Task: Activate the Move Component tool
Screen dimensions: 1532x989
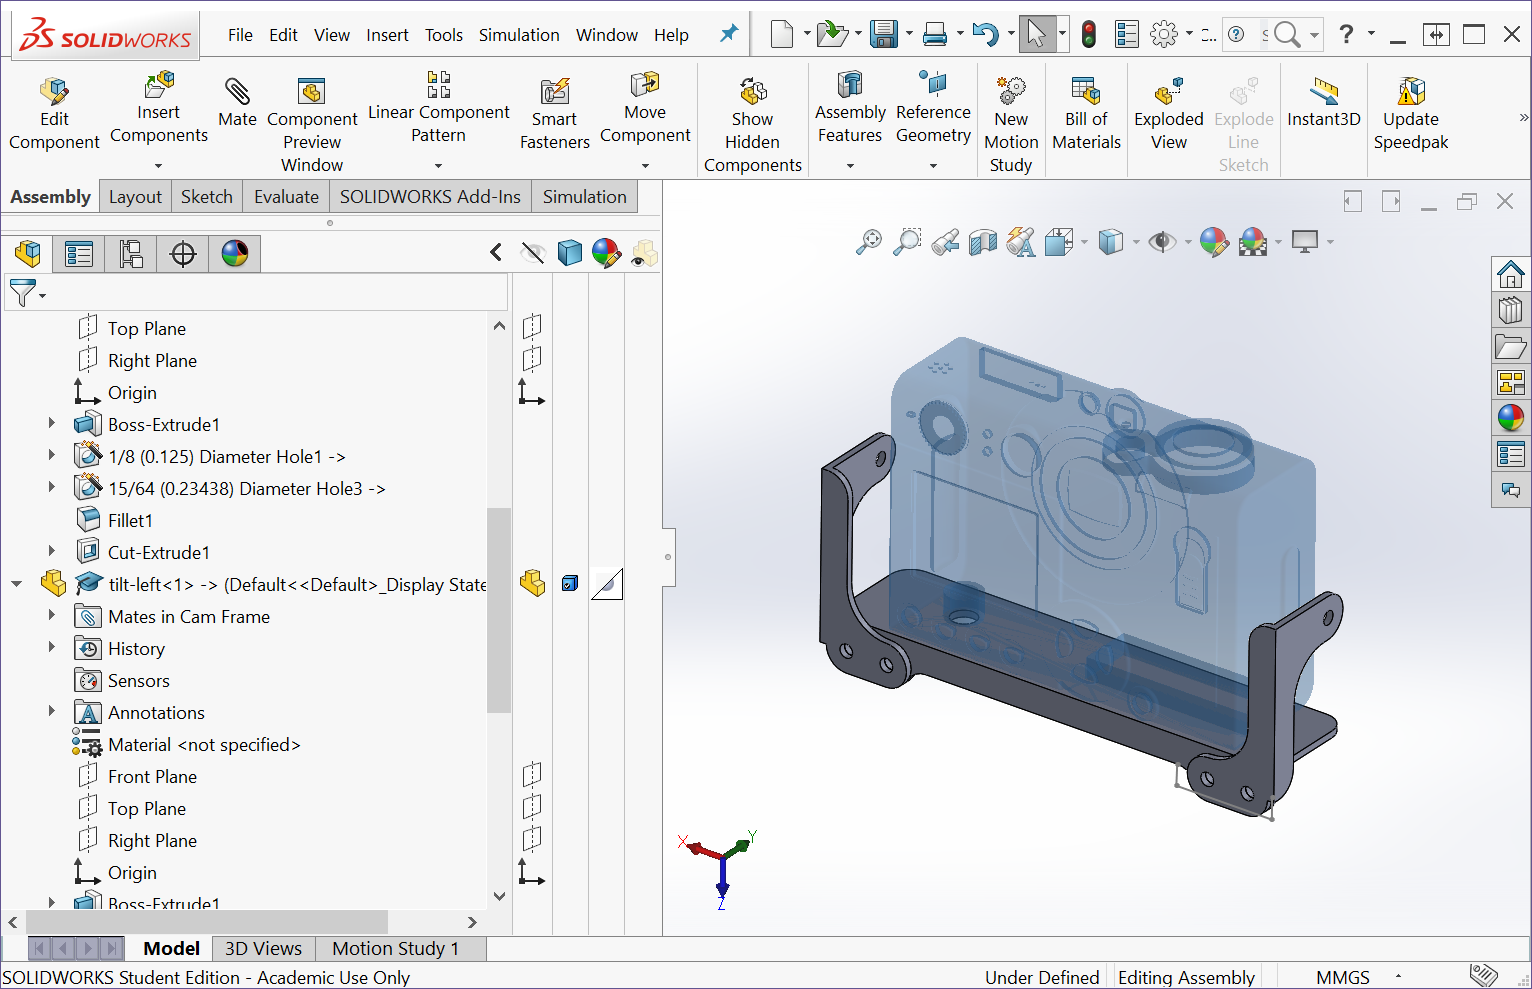Action: coord(645,108)
